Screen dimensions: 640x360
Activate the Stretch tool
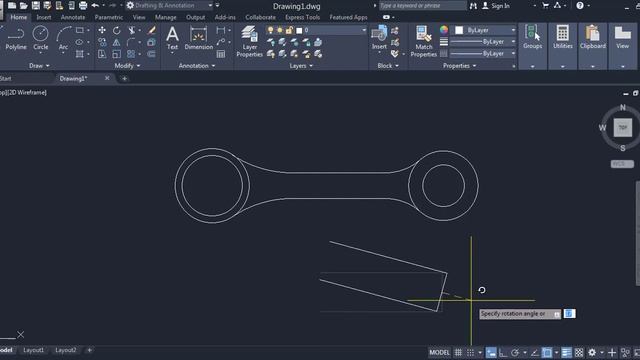click(x=102, y=54)
